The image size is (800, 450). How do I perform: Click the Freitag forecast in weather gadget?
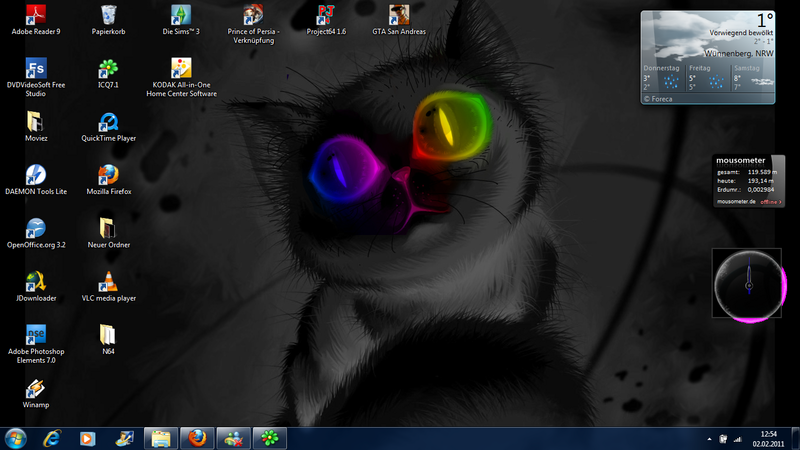click(x=708, y=78)
